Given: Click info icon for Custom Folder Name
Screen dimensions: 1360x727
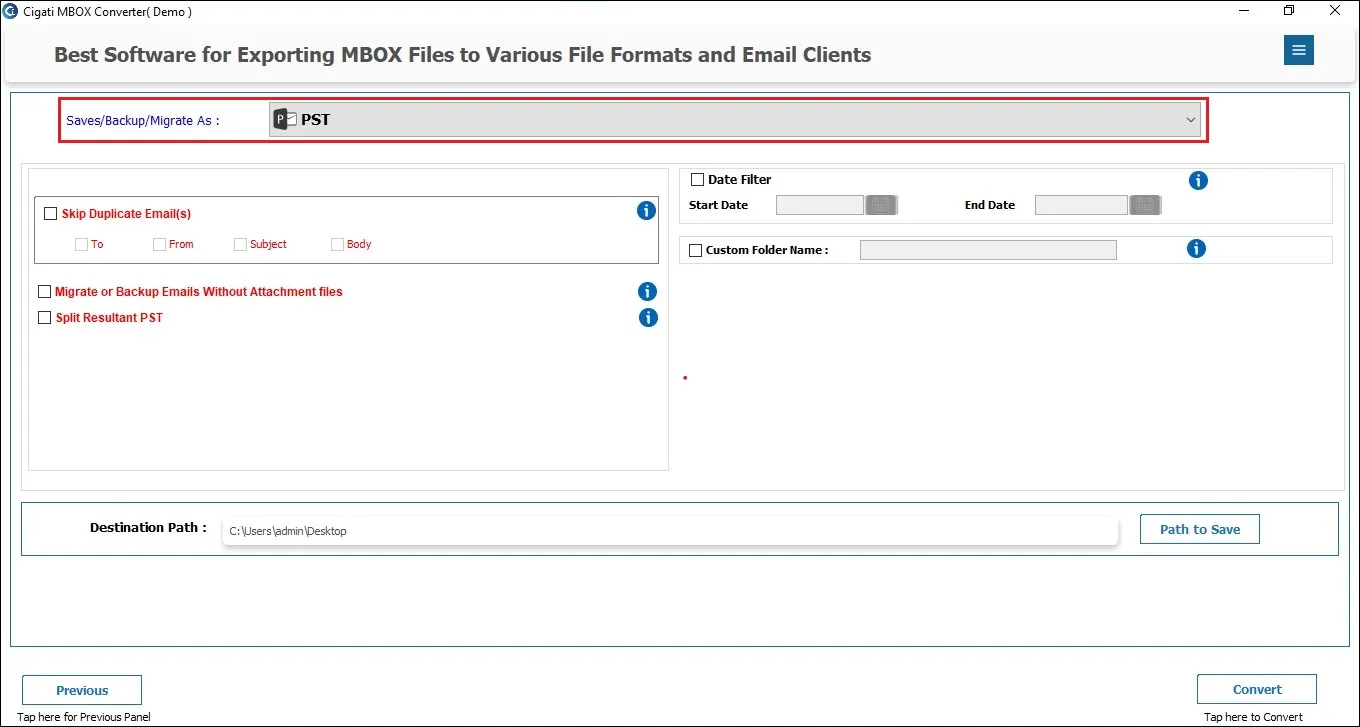Looking at the screenshot, I should [1196, 248].
